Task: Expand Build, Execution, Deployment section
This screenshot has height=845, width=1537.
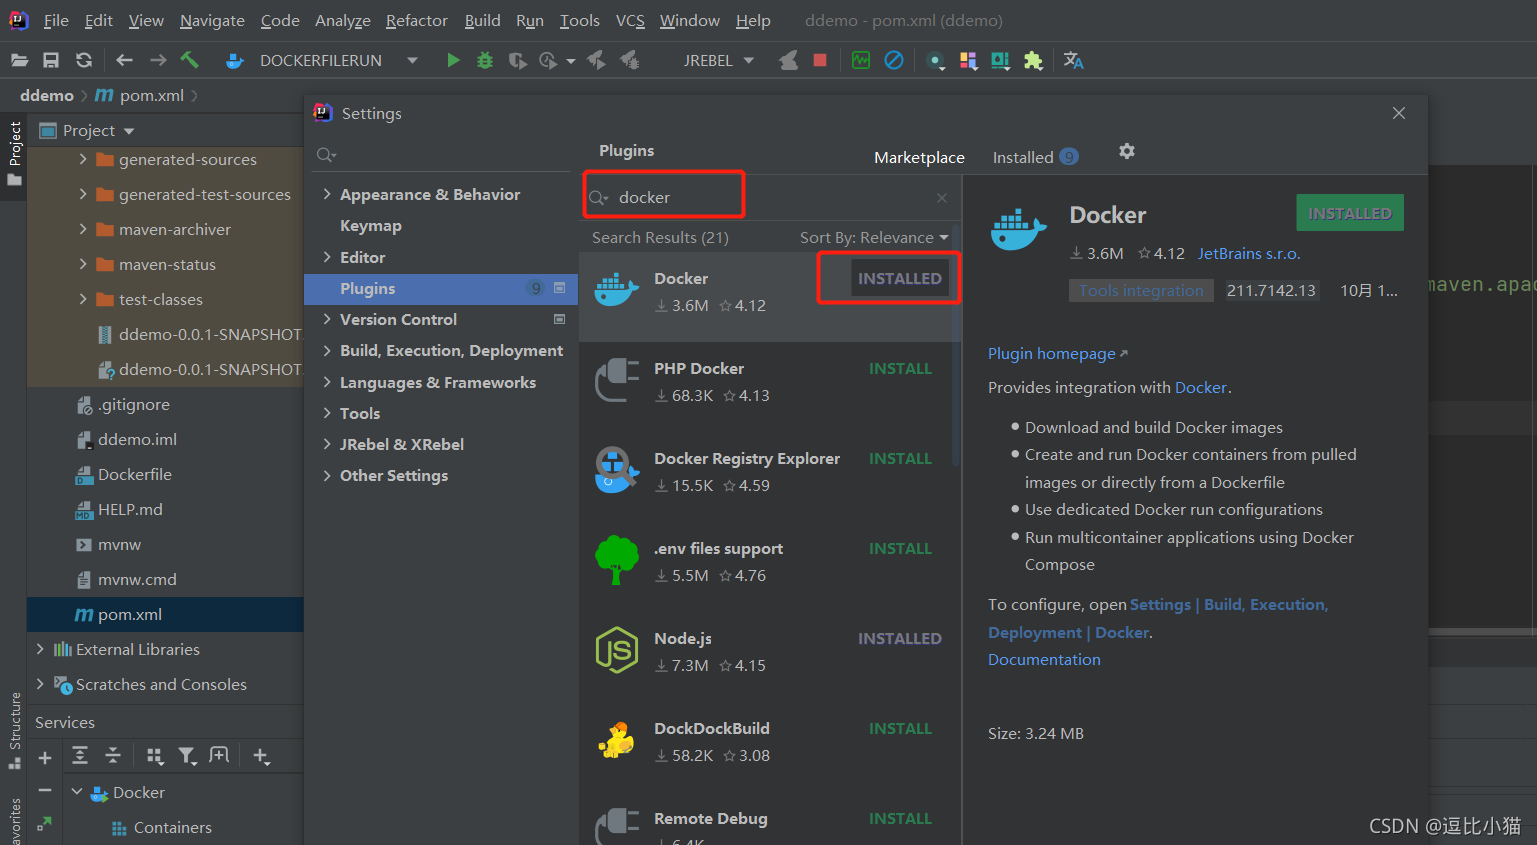Action: [x=327, y=350]
